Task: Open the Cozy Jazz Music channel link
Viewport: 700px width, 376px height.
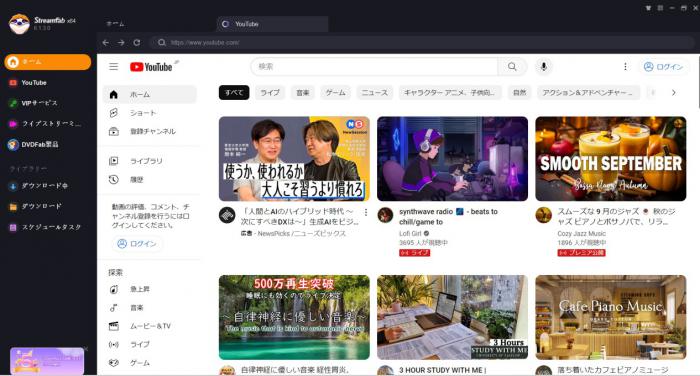Action: click(x=581, y=234)
